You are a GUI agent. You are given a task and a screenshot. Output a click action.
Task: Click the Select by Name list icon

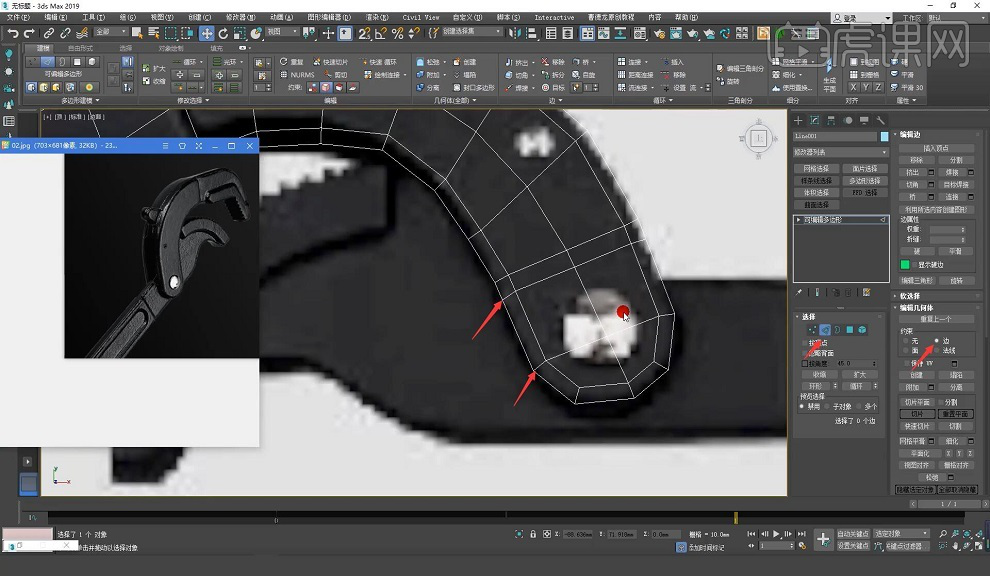(x=153, y=33)
